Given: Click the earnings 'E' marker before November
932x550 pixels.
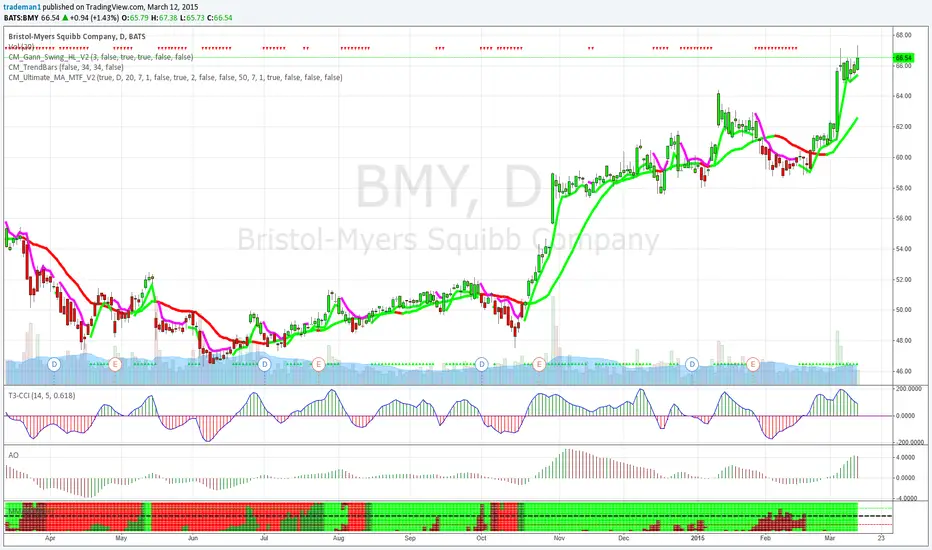Looking at the screenshot, I should point(539,364).
